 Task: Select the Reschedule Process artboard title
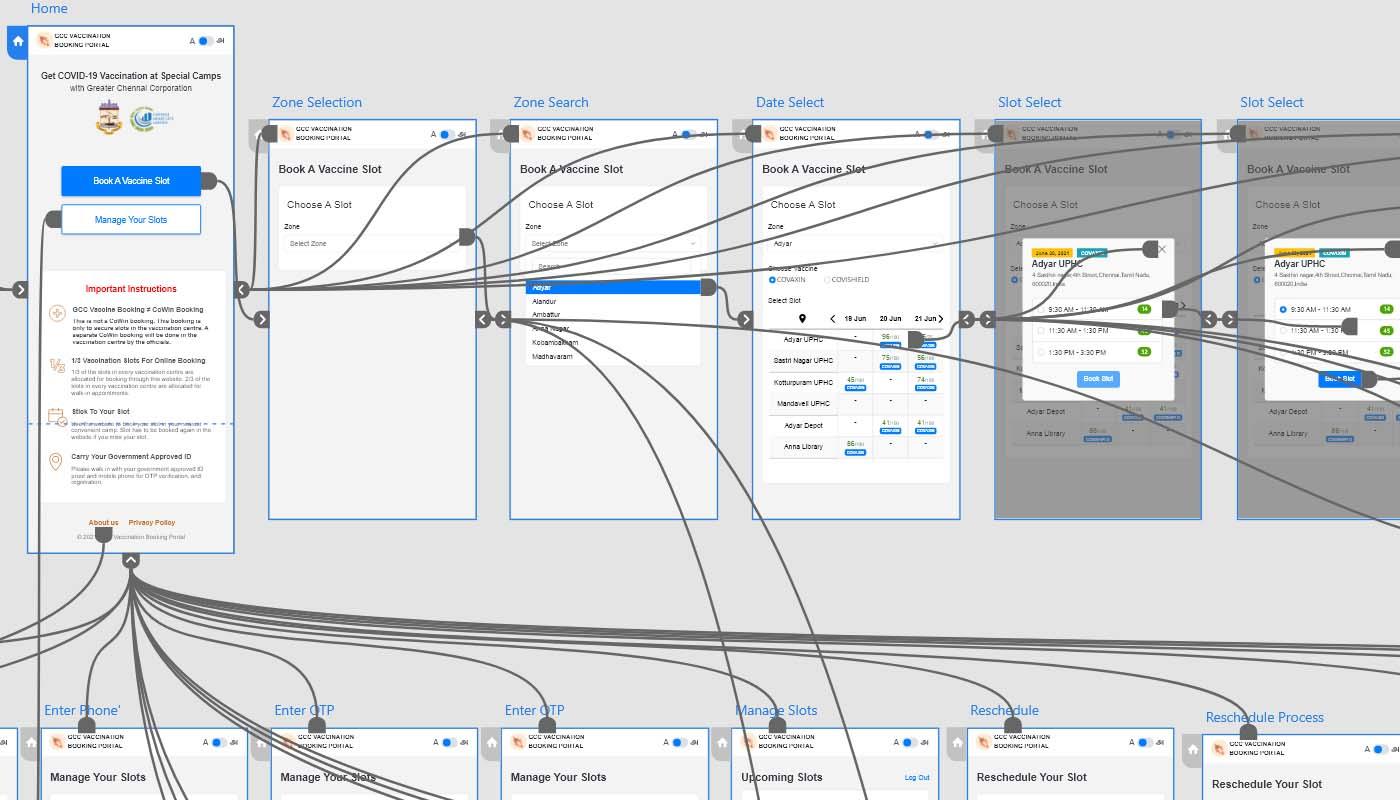(x=1264, y=717)
